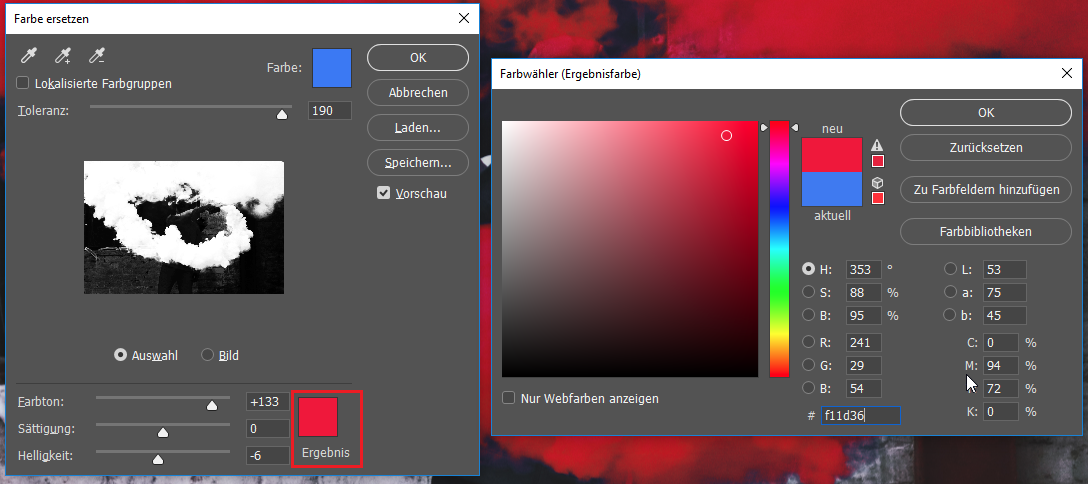1088x484 pixels.
Task: Uncheck the Vorschau checkbox
Action: click(383, 193)
